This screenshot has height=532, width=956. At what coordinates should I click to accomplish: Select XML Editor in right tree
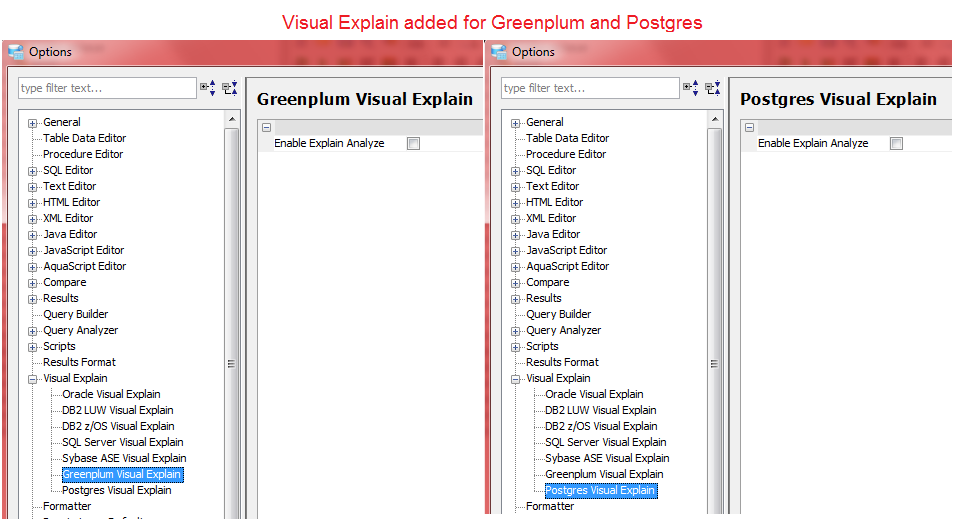click(x=551, y=218)
